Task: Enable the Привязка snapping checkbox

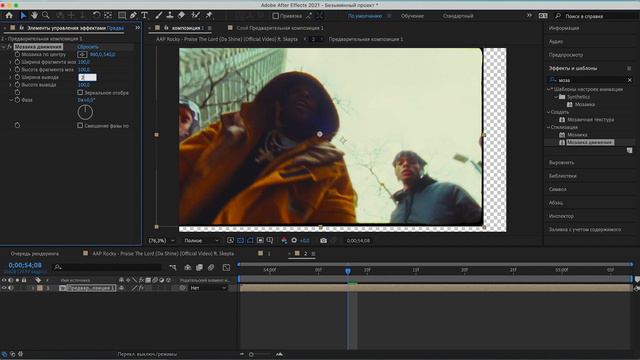Action: pos(276,16)
